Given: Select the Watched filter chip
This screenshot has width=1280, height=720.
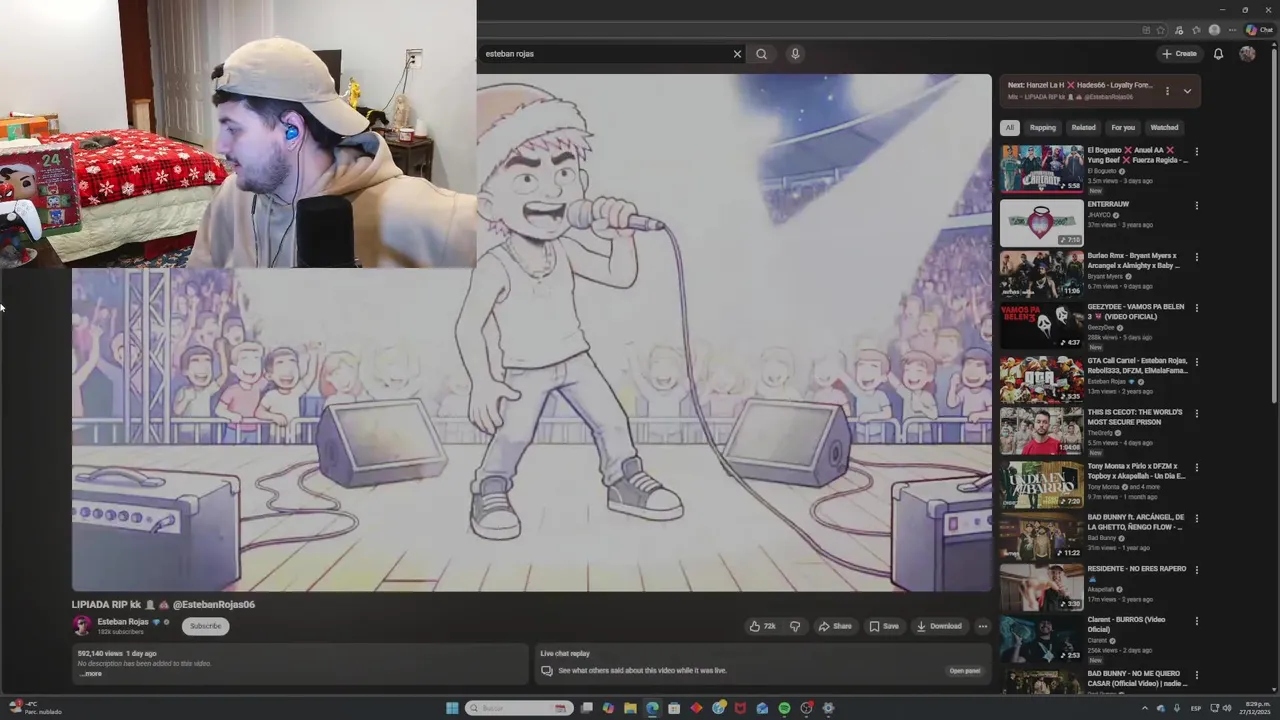Looking at the screenshot, I should tap(1164, 128).
